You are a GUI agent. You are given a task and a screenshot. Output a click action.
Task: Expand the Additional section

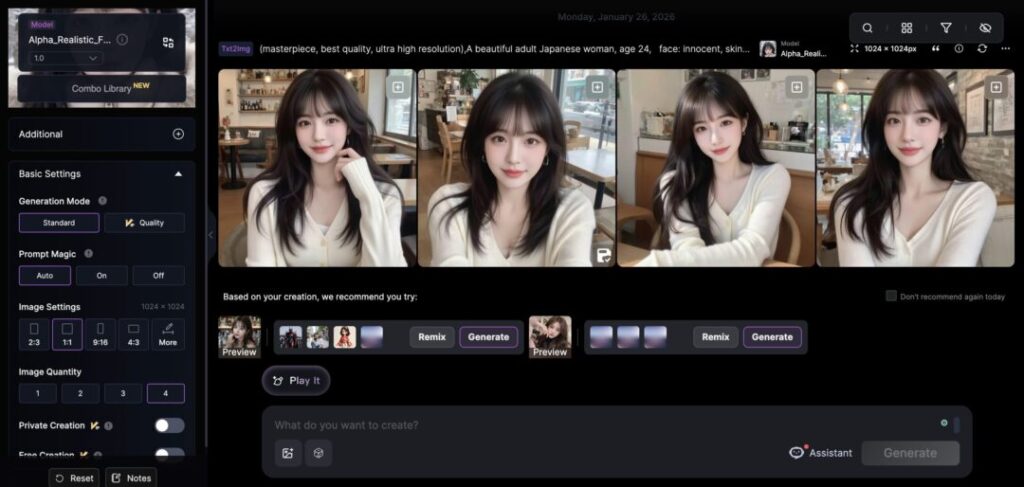(x=178, y=134)
